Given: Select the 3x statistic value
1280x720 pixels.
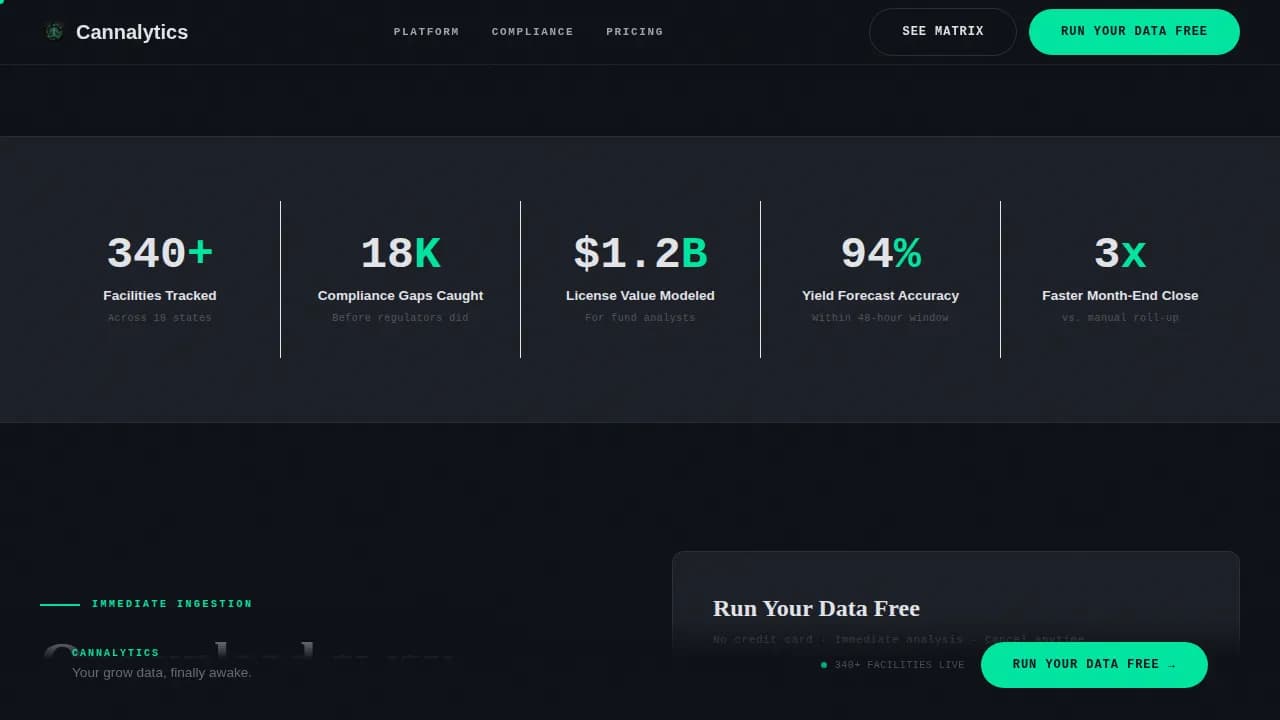Looking at the screenshot, I should coord(1120,254).
